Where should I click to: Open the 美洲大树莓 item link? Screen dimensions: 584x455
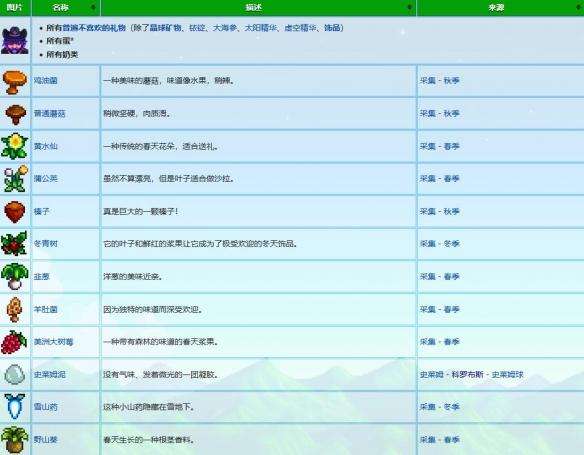pyautogui.click(x=54, y=341)
